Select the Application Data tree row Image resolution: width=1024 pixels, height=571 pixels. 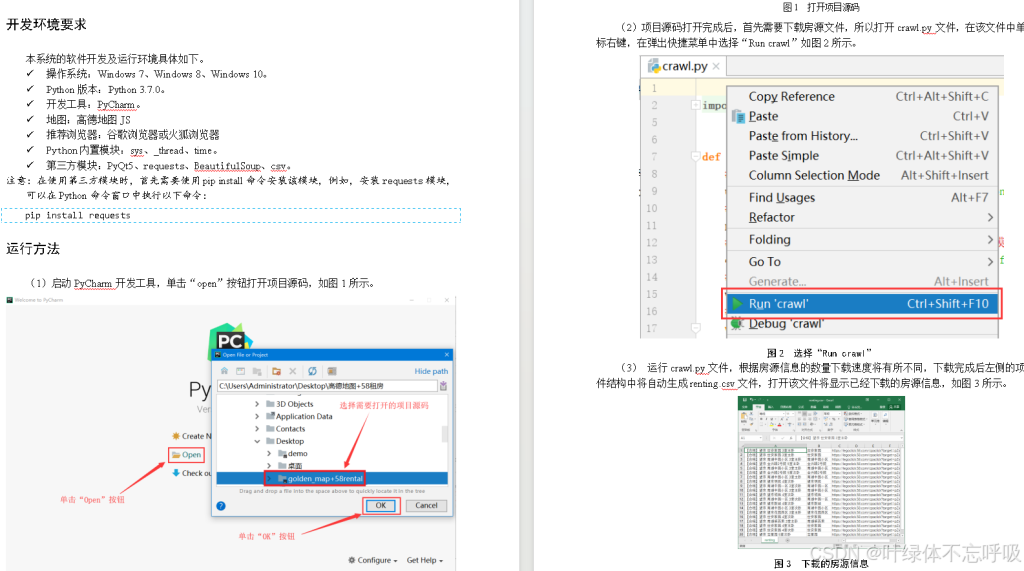pyautogui.click(x=330, y=416)
